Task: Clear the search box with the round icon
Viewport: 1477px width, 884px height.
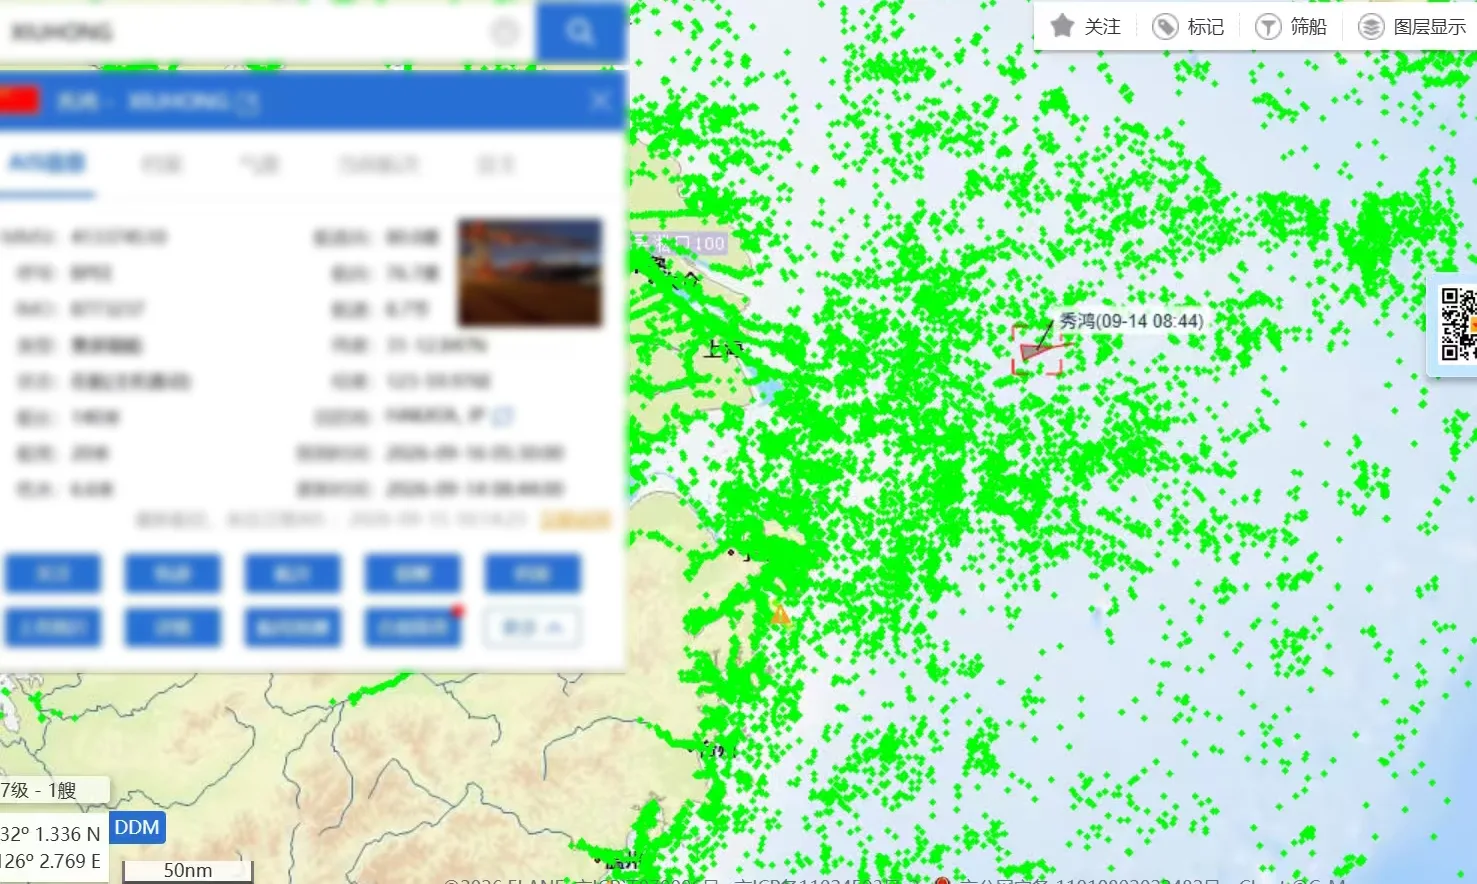Action: (x=505, y=32)
